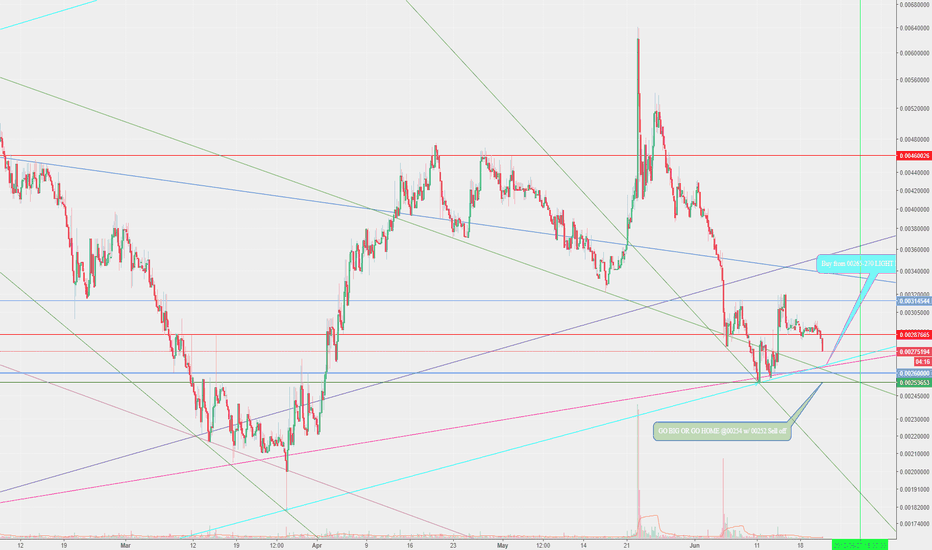The height and width of the screenshot is (550, 932).
Task: Click the 16 date label on time axis
Action: click(x=410, y=545)
